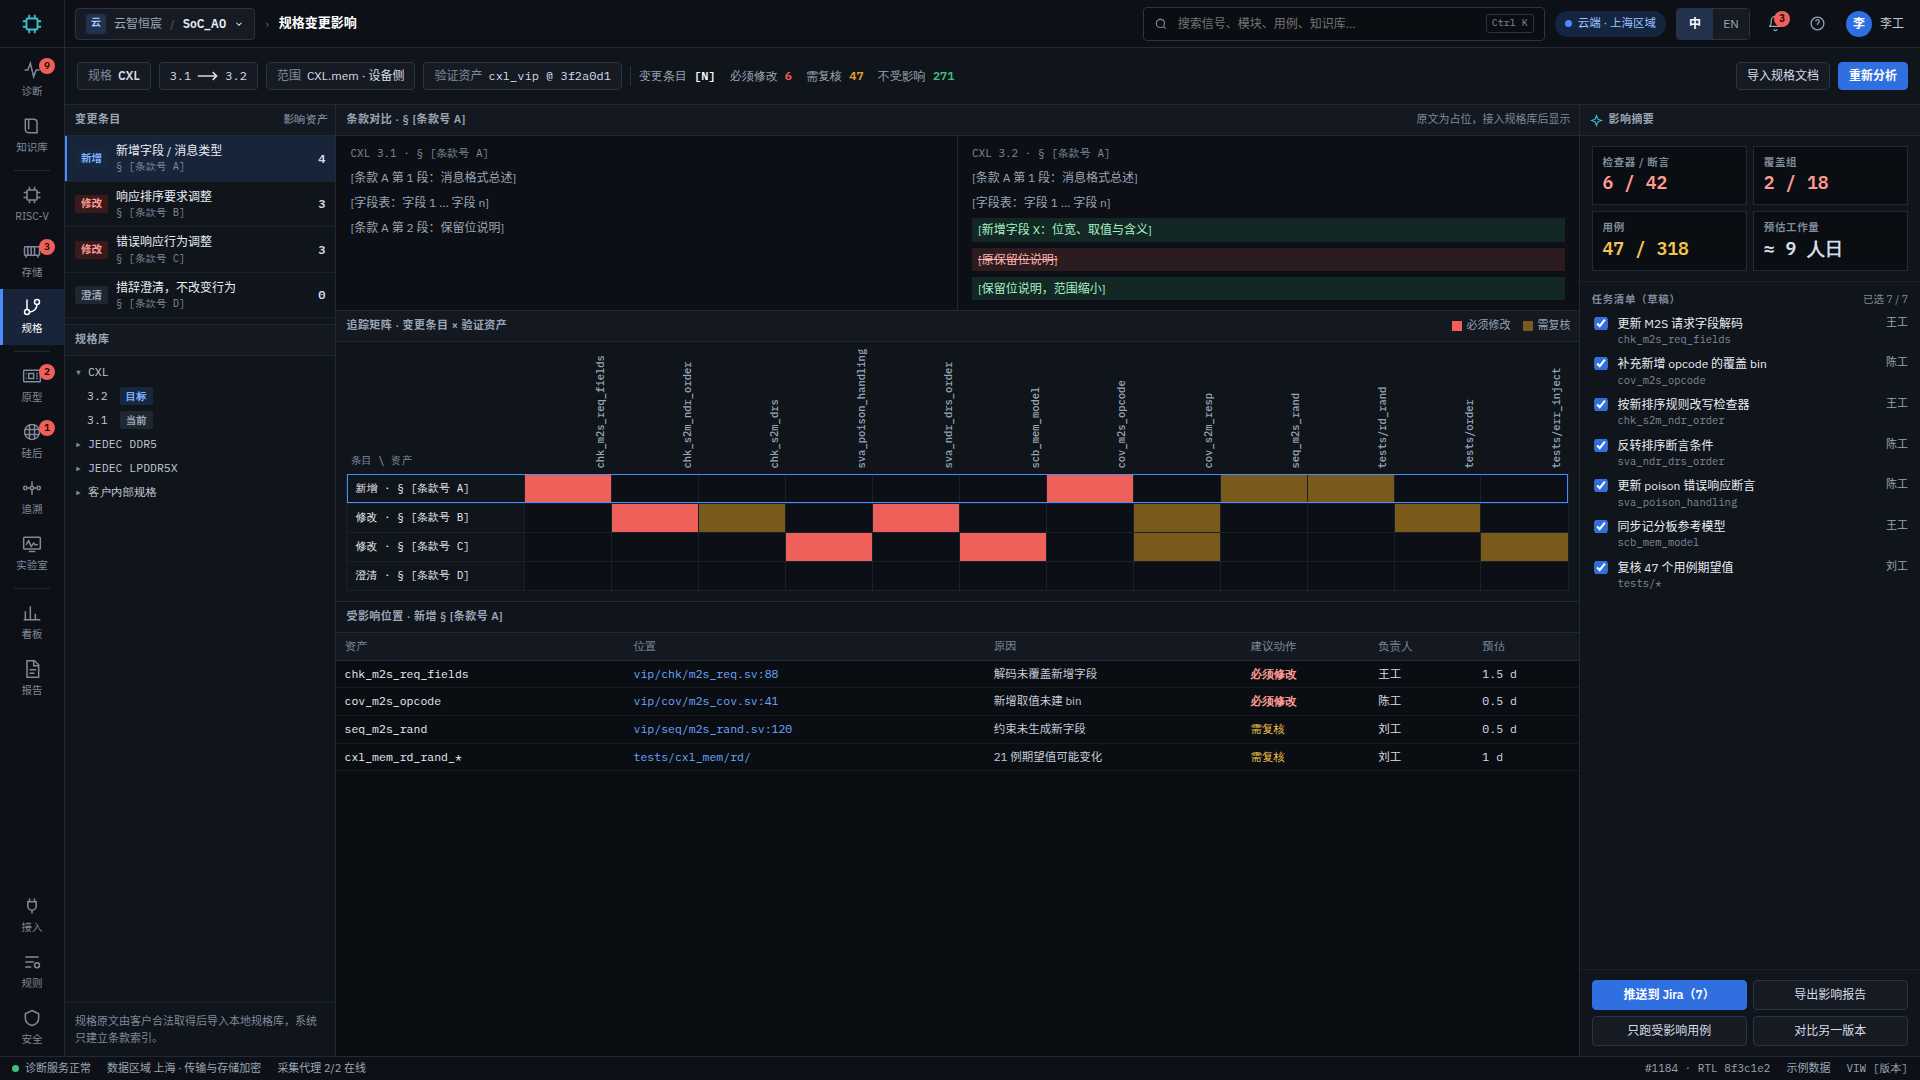The image size is (1920, 1080).
Task: Click the 必须修改 red legend swatch
Action: coord(1456,325)
